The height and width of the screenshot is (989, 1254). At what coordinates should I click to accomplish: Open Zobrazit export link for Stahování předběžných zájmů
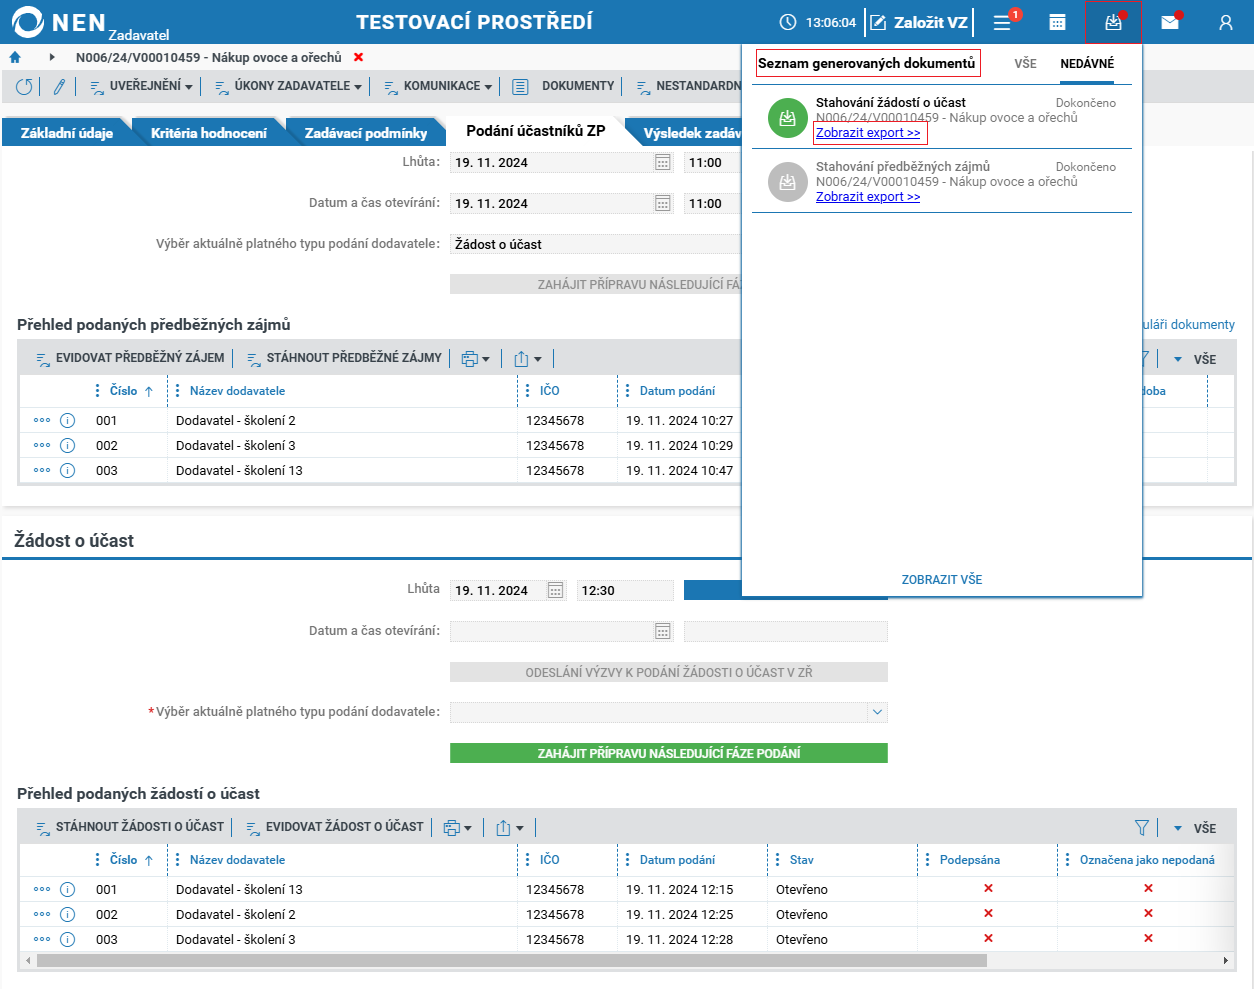pyautogui.click(x=868, y=197)
